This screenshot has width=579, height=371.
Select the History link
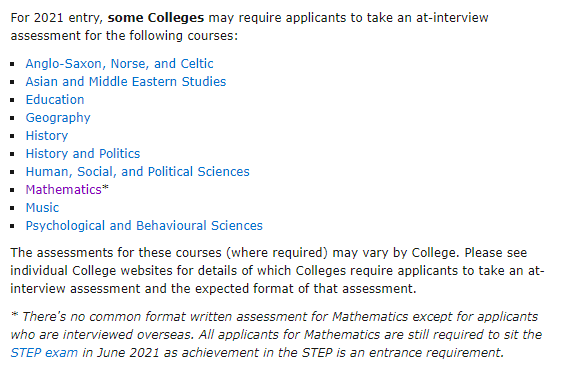(x=47, y=136)
